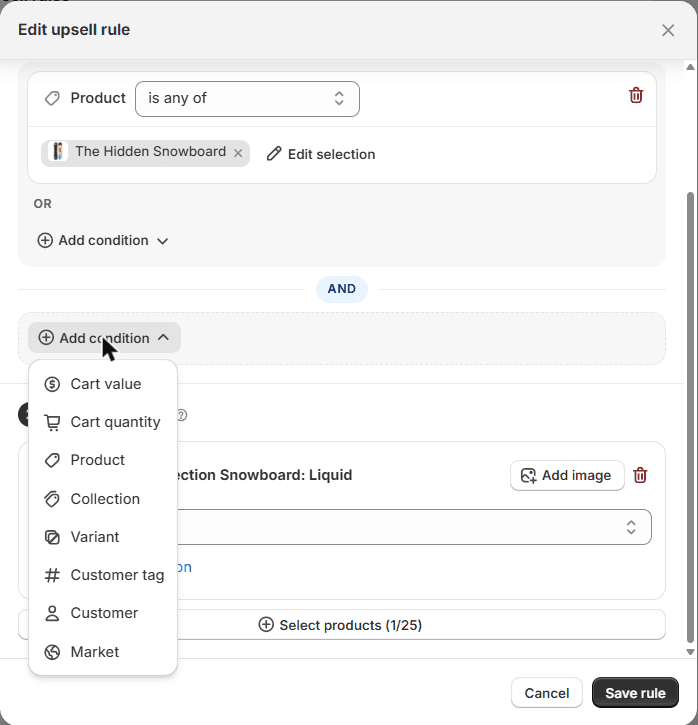Pick the Customer condition option
698x725 pixels.
pyautogui.click(x=103, y=613)
